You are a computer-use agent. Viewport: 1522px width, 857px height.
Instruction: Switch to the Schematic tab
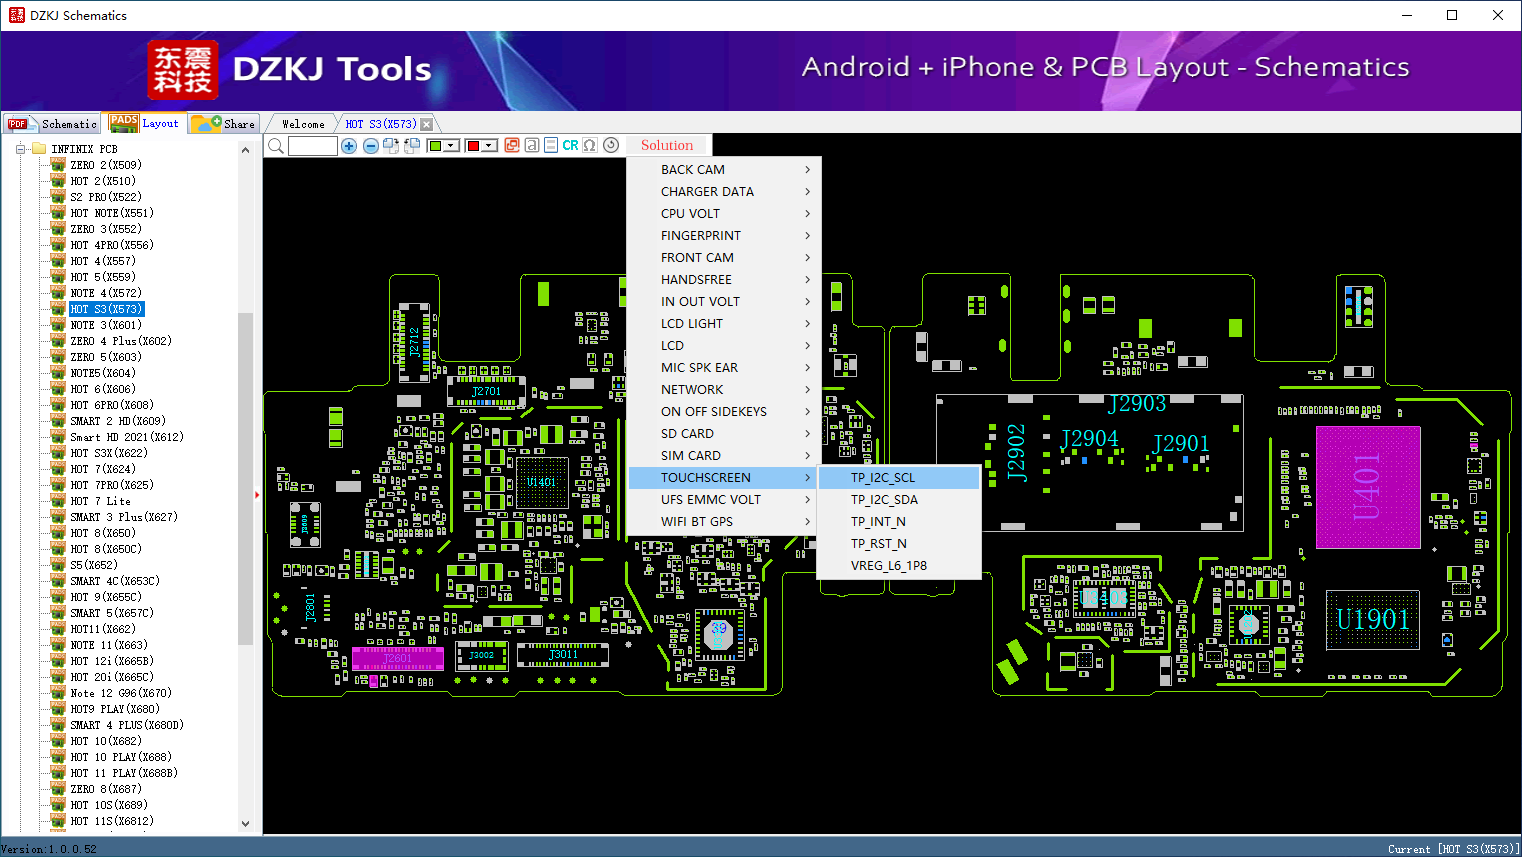52,124
